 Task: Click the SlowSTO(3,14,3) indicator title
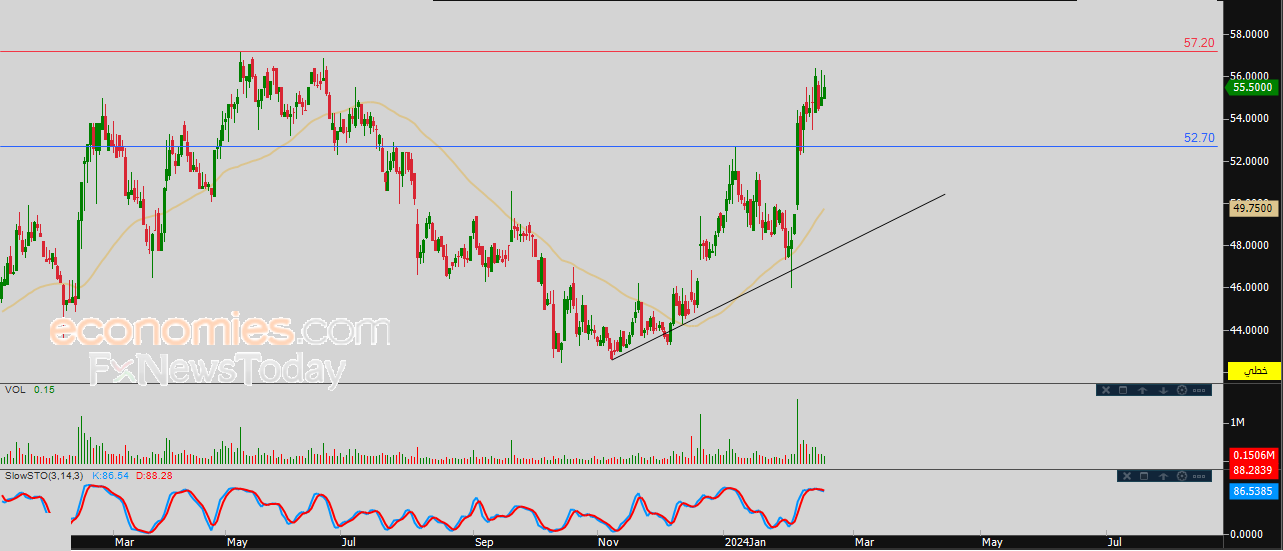[44, 475]
